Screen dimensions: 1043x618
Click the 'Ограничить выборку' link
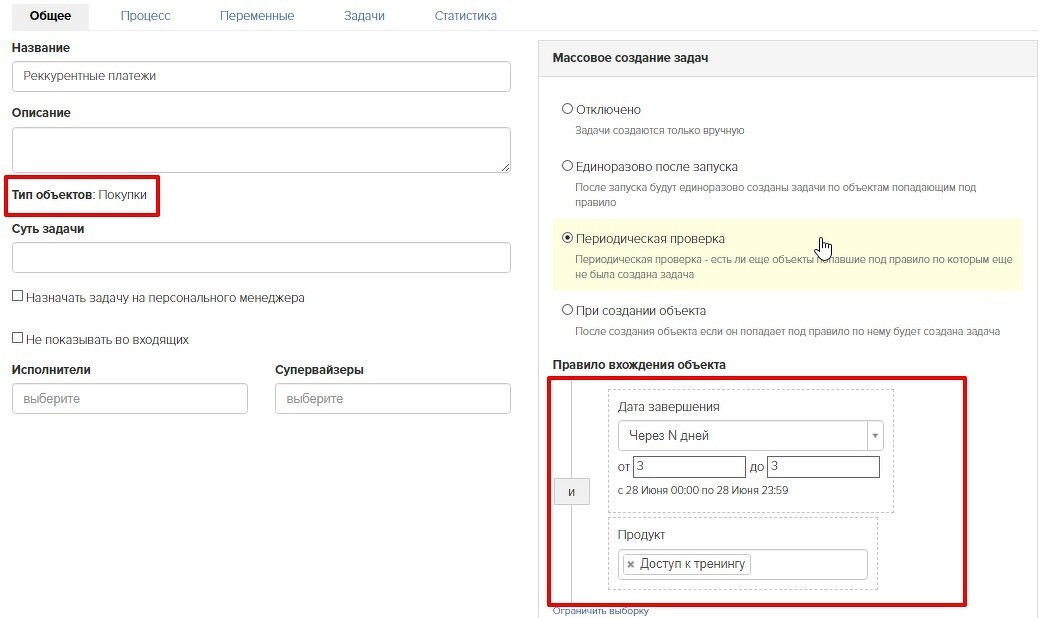pyautogui.click(x=601, y=611)
